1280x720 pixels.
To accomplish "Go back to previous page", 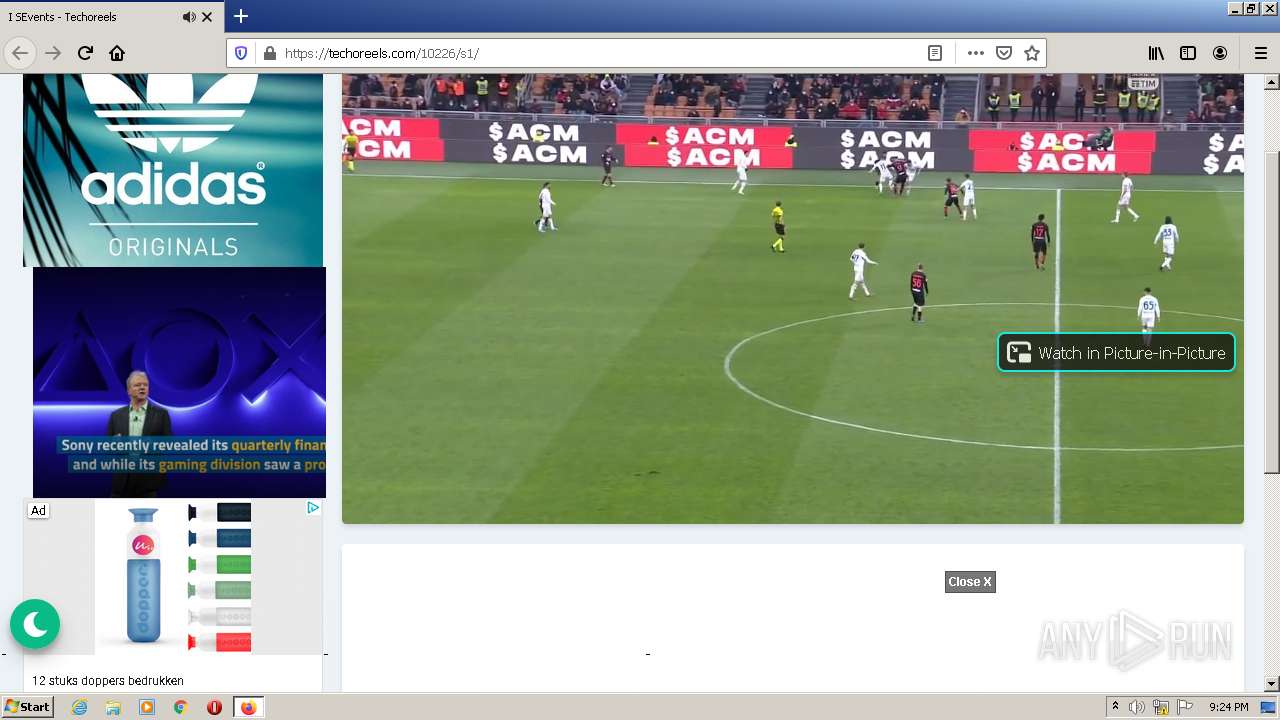I will tap(20, 53).
